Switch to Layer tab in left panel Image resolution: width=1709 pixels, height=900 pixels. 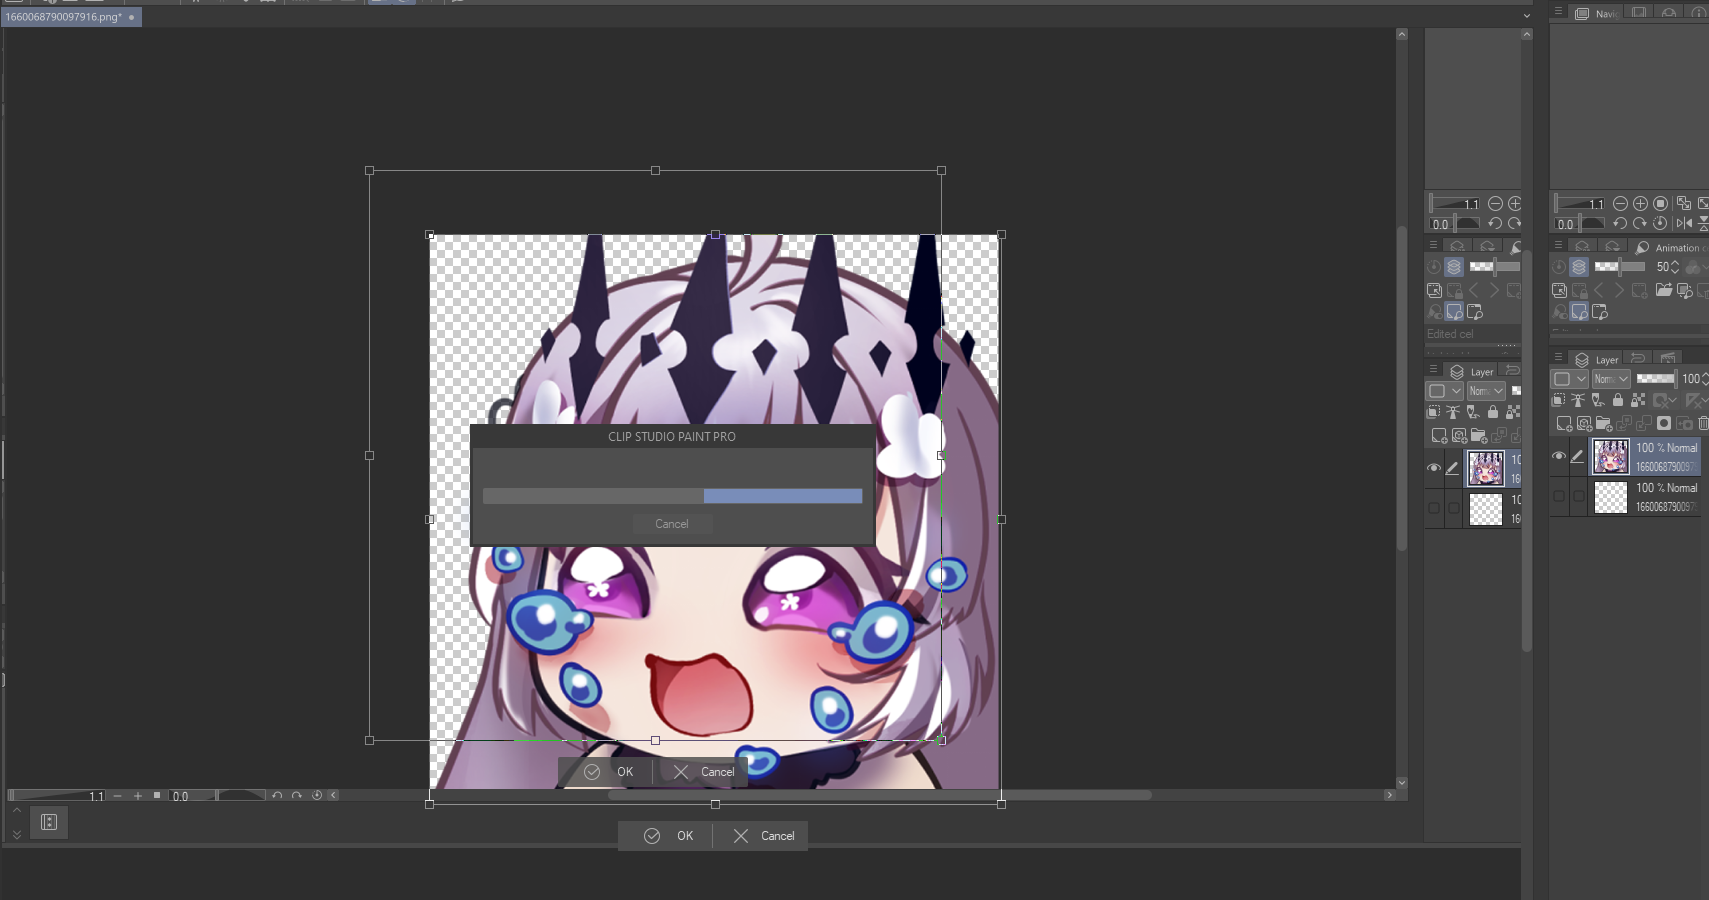[1472, 372]
